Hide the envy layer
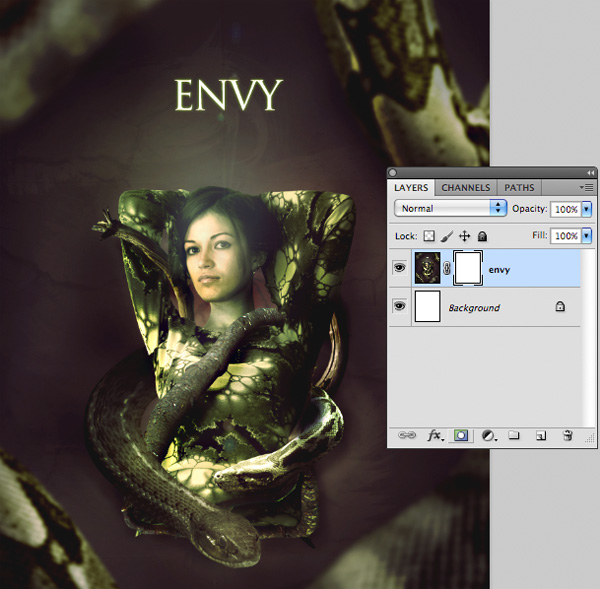This screenshot has width=600, height=589. (x=399, y=268)
